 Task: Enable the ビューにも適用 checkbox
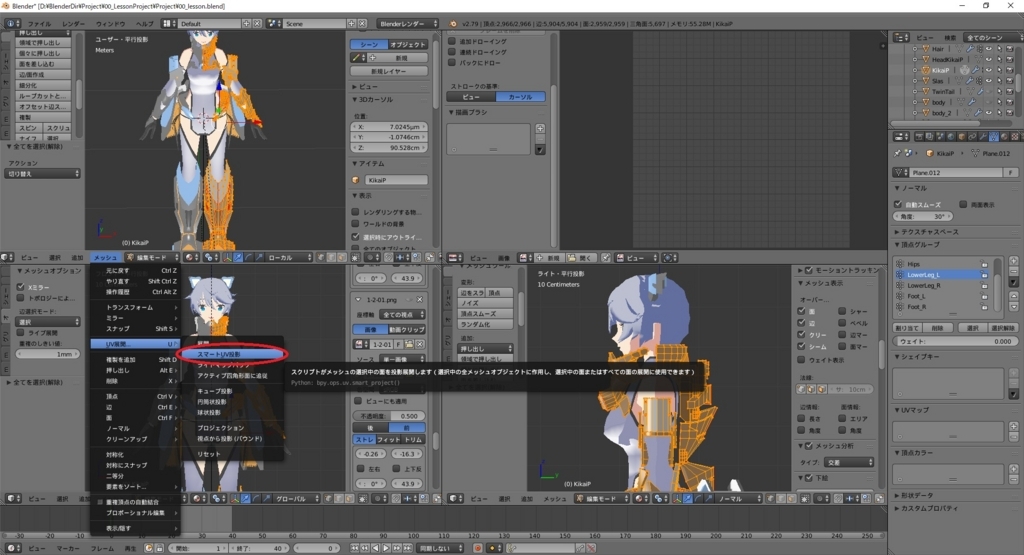click(358, 401)
